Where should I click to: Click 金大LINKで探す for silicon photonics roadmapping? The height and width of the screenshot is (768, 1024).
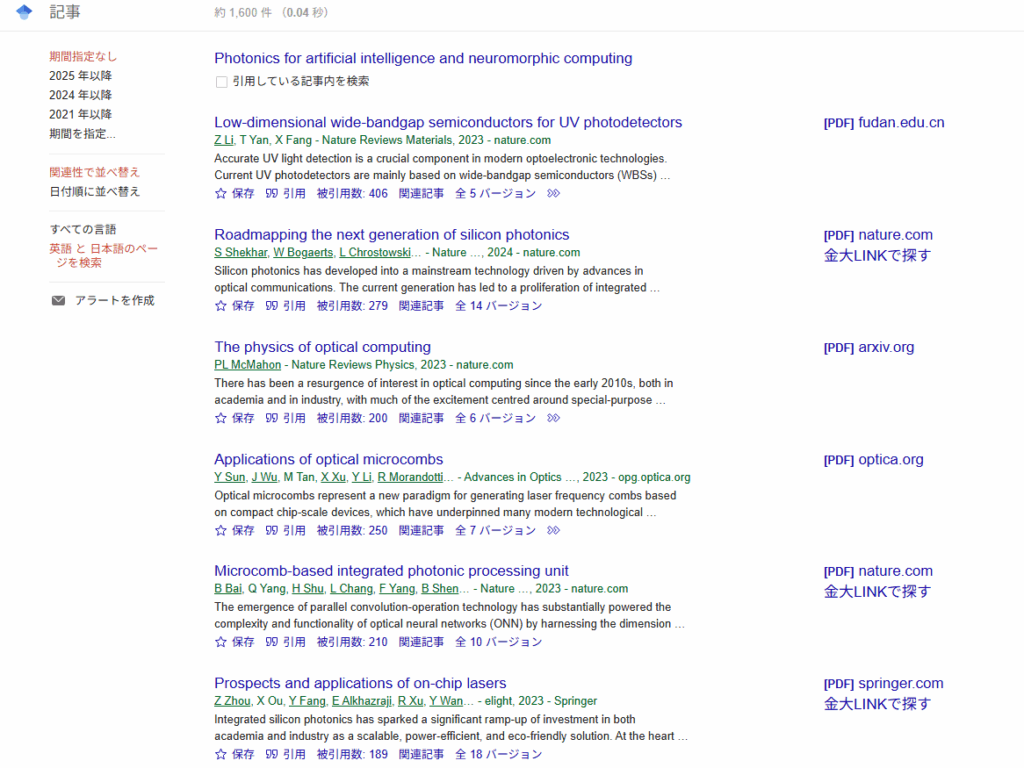pos(877,255)
